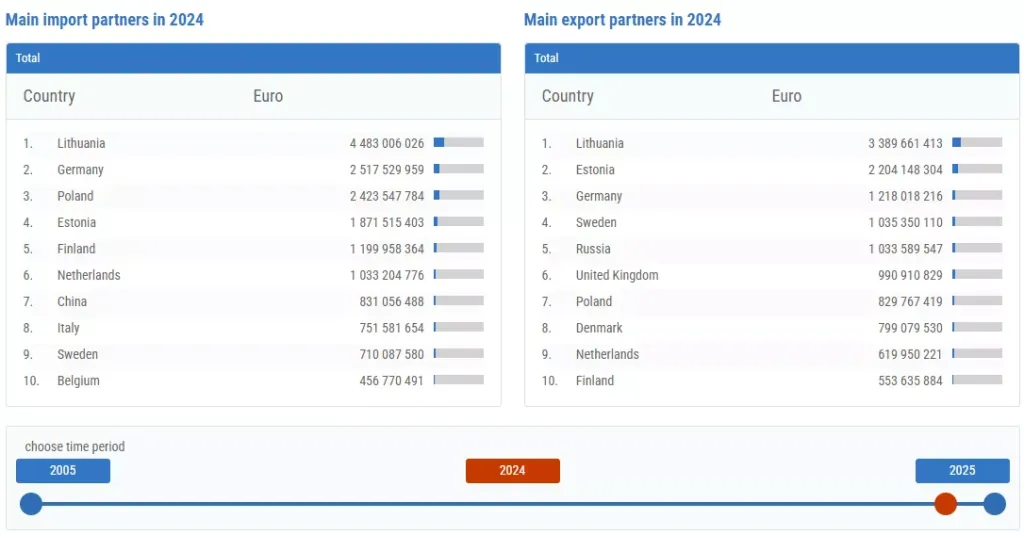
Task: Click the Main import partners in 2024 heading
Action: coord(104,20)
